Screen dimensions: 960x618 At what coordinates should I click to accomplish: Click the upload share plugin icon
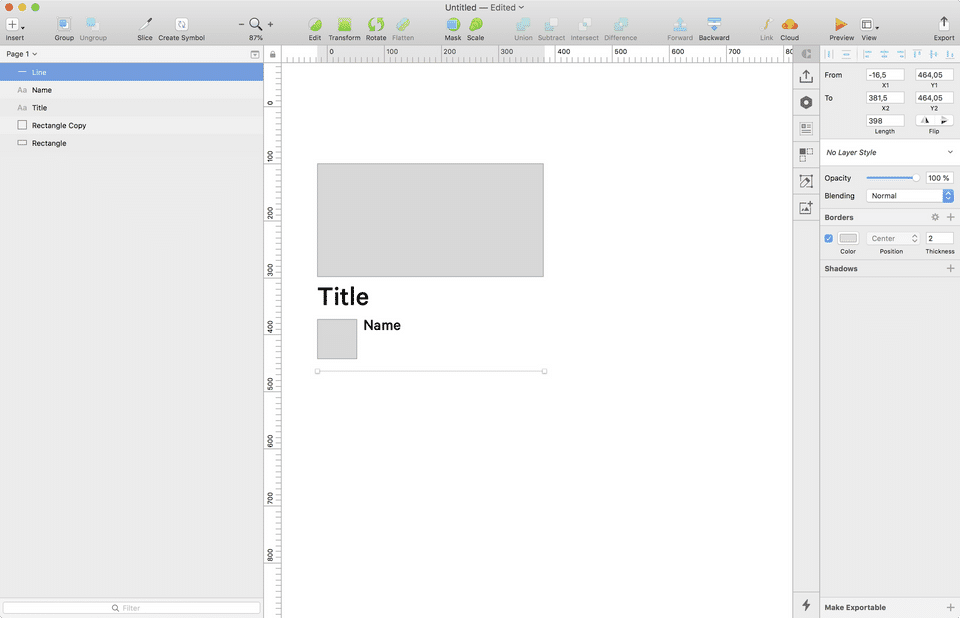coord(806,76)
